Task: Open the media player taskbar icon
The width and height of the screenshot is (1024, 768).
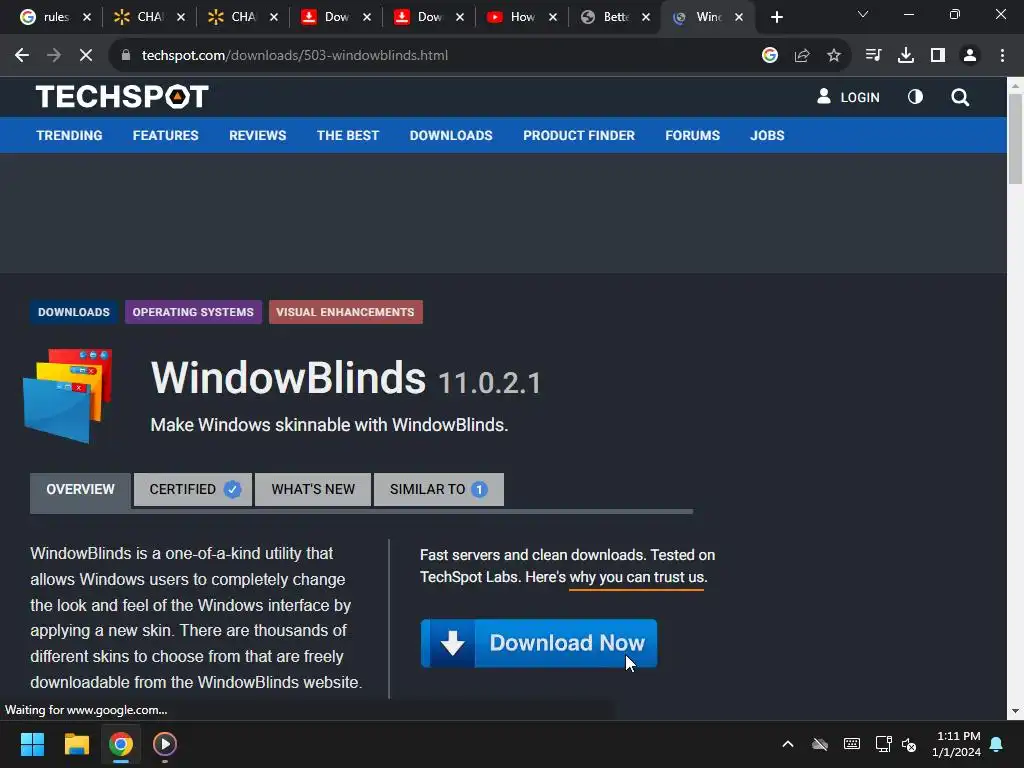Action: [x=165, y=744]
